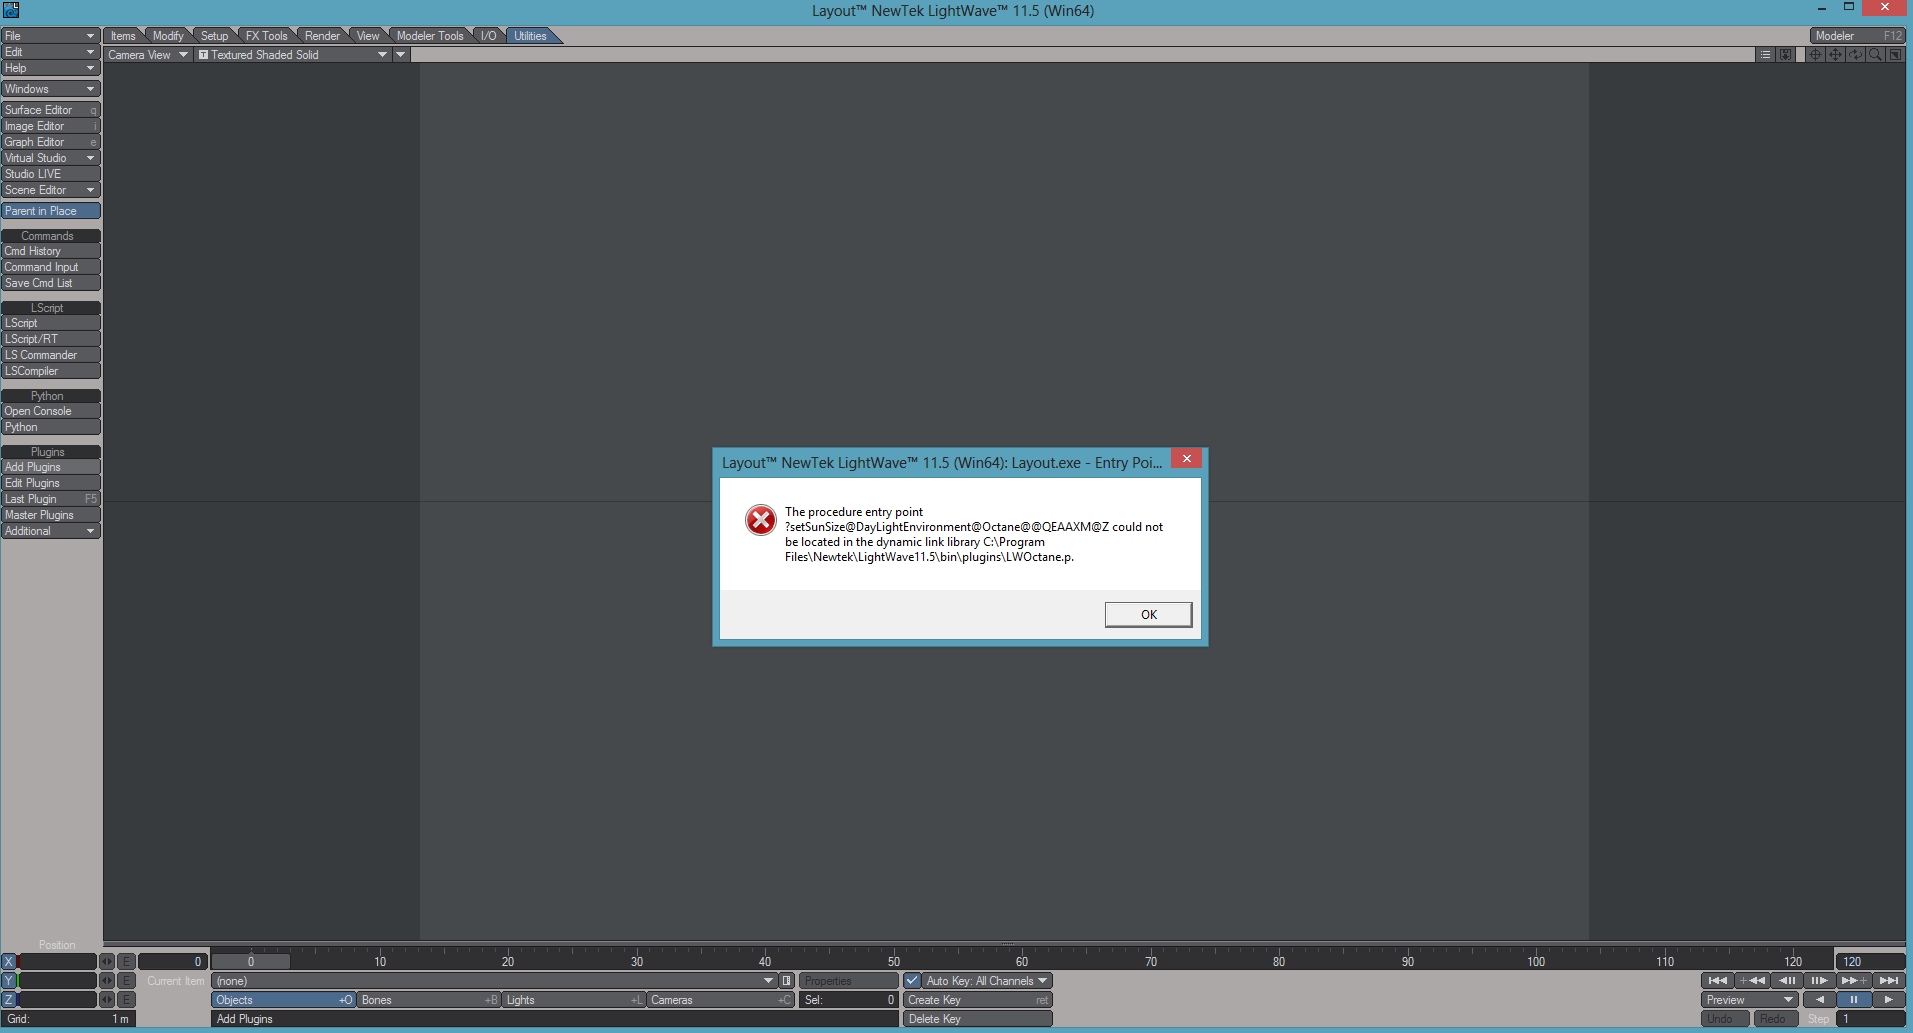Expand the Windows dropdown
Viewport: 1913px width, 1033px height.
[51, 89]
